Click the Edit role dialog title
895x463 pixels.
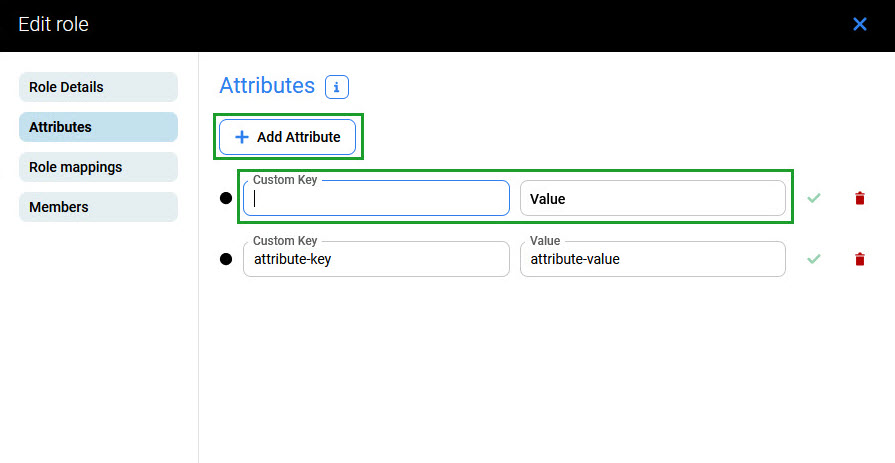[53, 24]
